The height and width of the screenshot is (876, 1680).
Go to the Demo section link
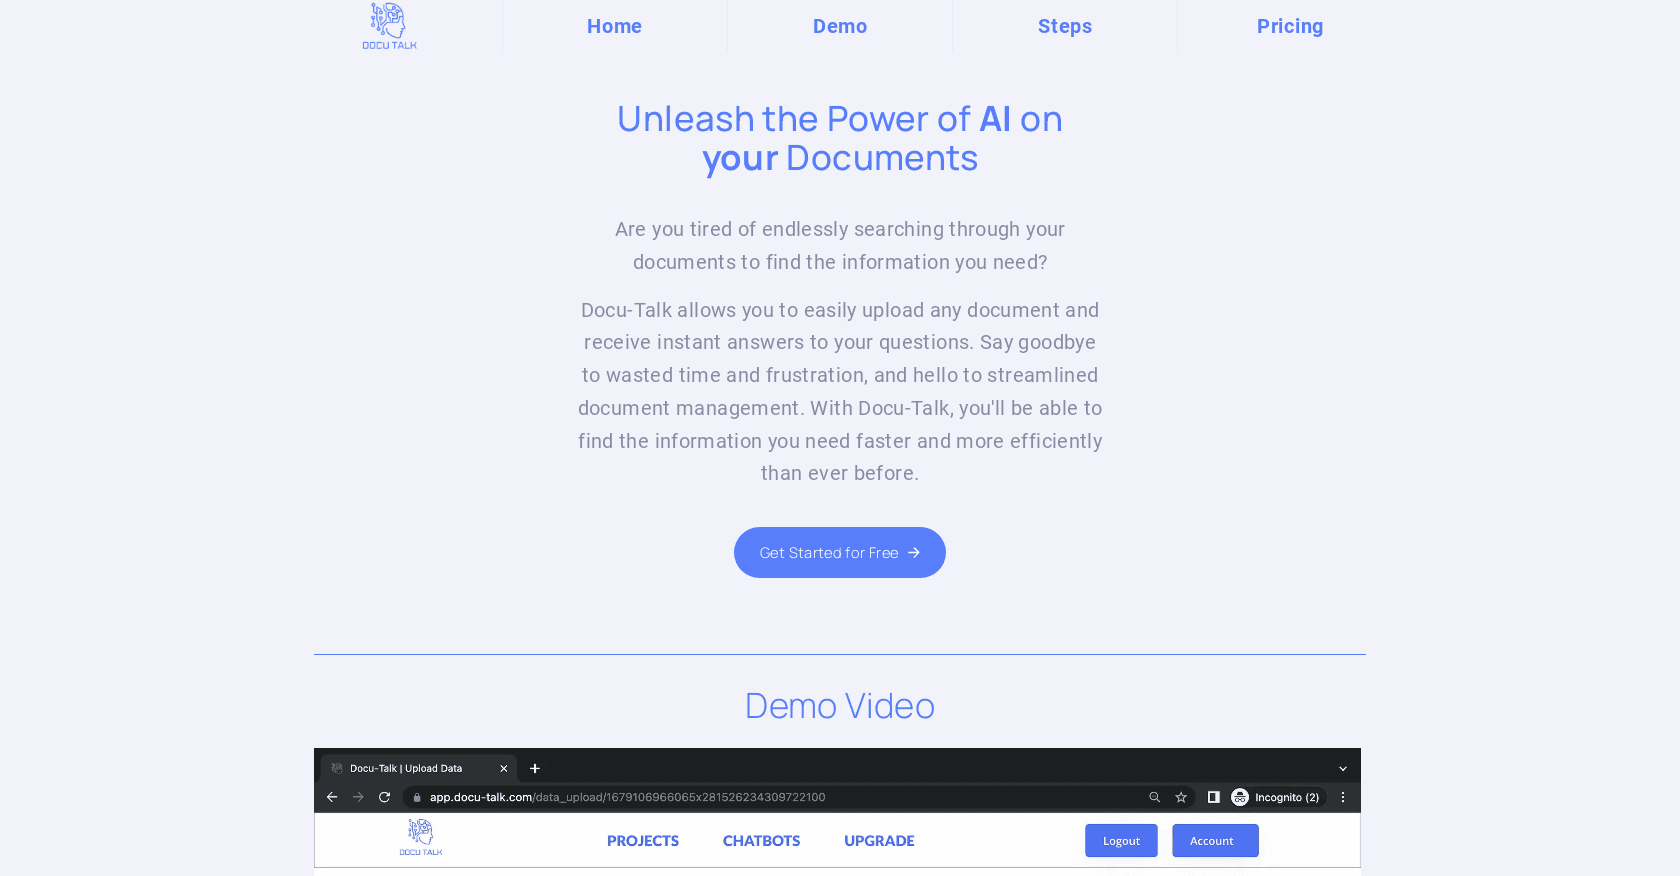pos(840,26)
